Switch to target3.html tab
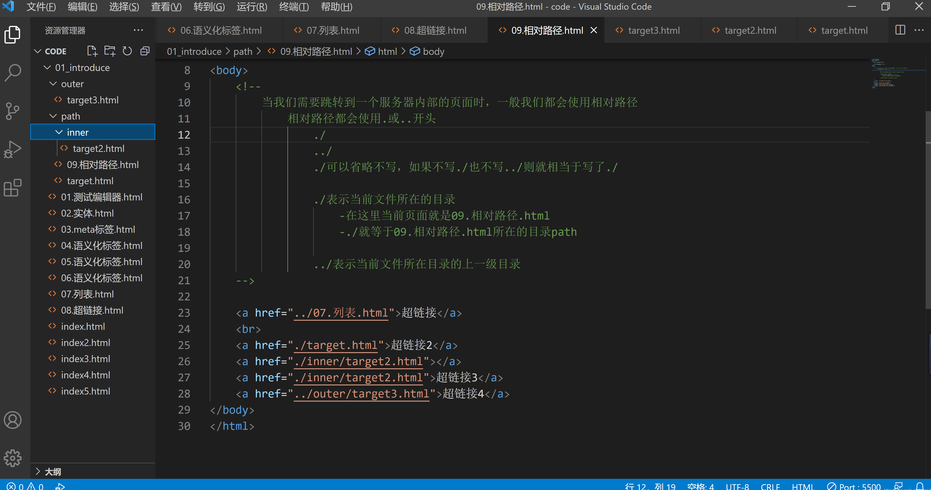The image size is (931, 490). 654,30
